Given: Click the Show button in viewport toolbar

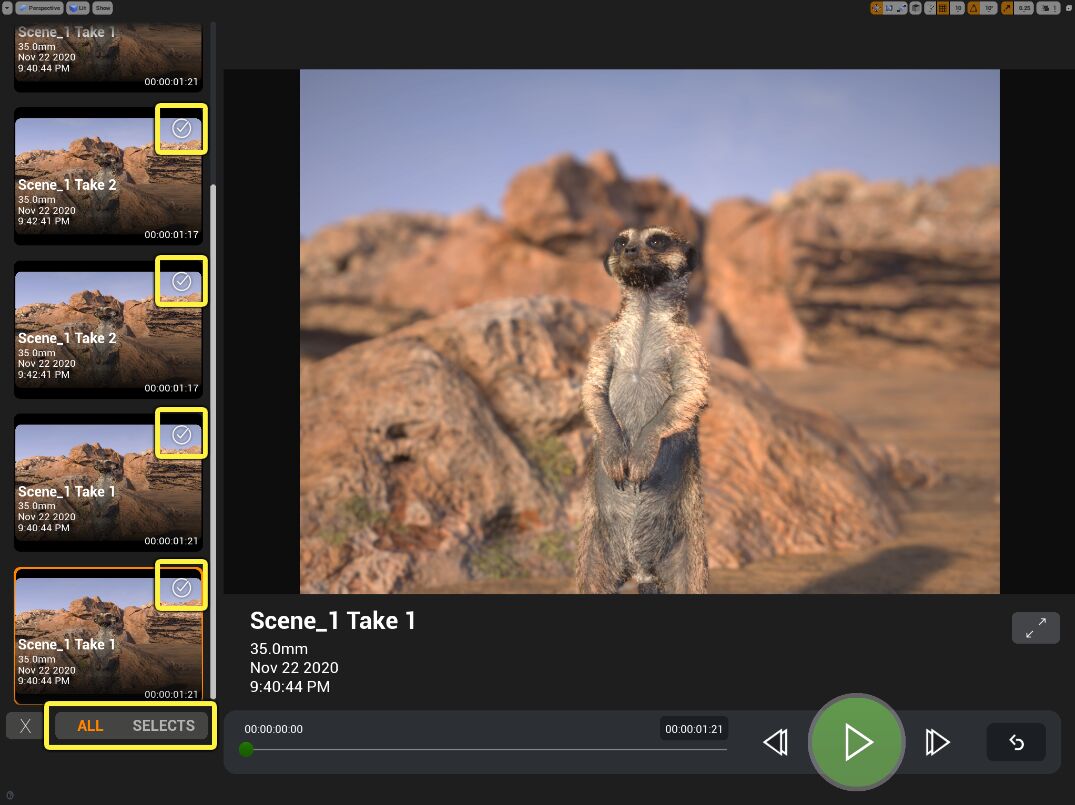Looking at the screenshot, I should tap(102, 8).
